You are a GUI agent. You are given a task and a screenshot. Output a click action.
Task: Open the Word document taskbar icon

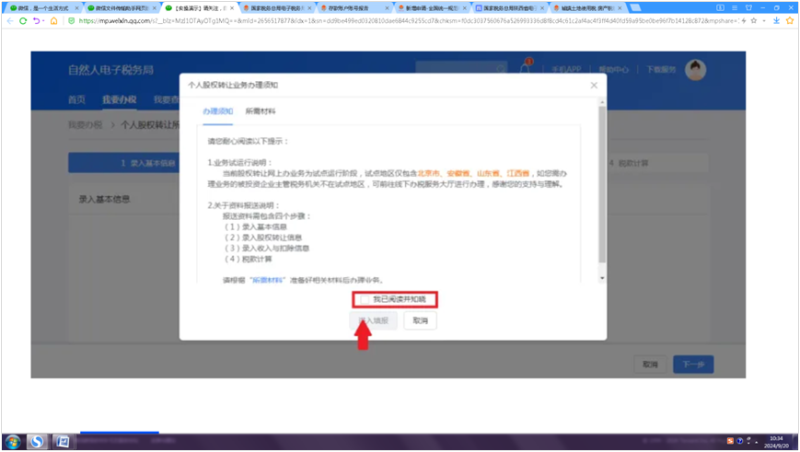[x=61, y=440]
